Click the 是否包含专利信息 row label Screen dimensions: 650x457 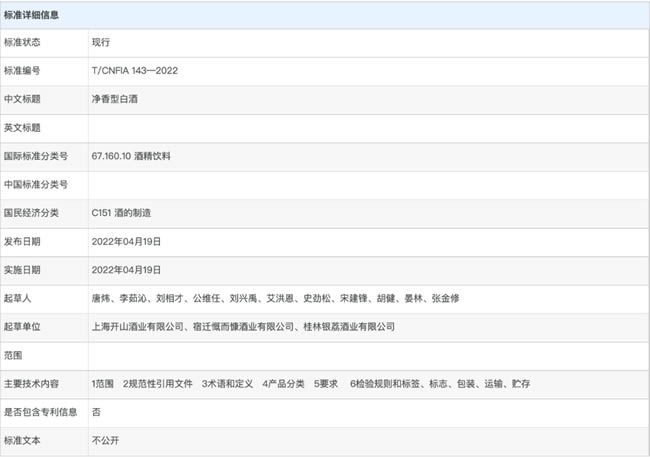point(41,412)
